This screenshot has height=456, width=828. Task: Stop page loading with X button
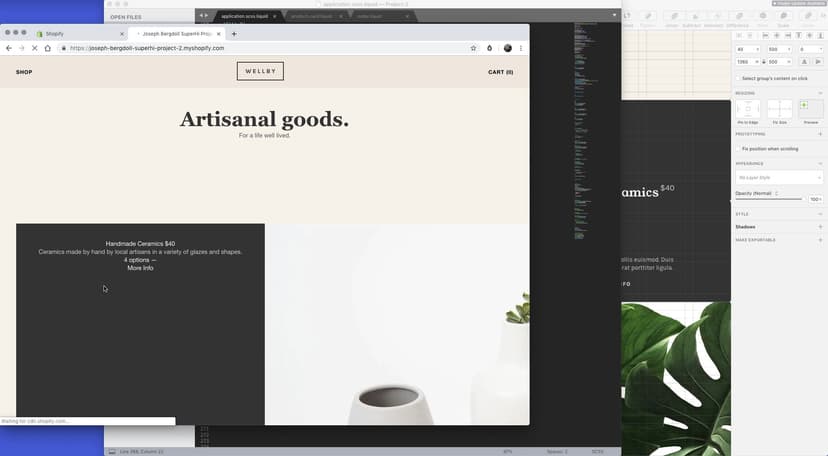pyautogui.click(x=34, y=48)
